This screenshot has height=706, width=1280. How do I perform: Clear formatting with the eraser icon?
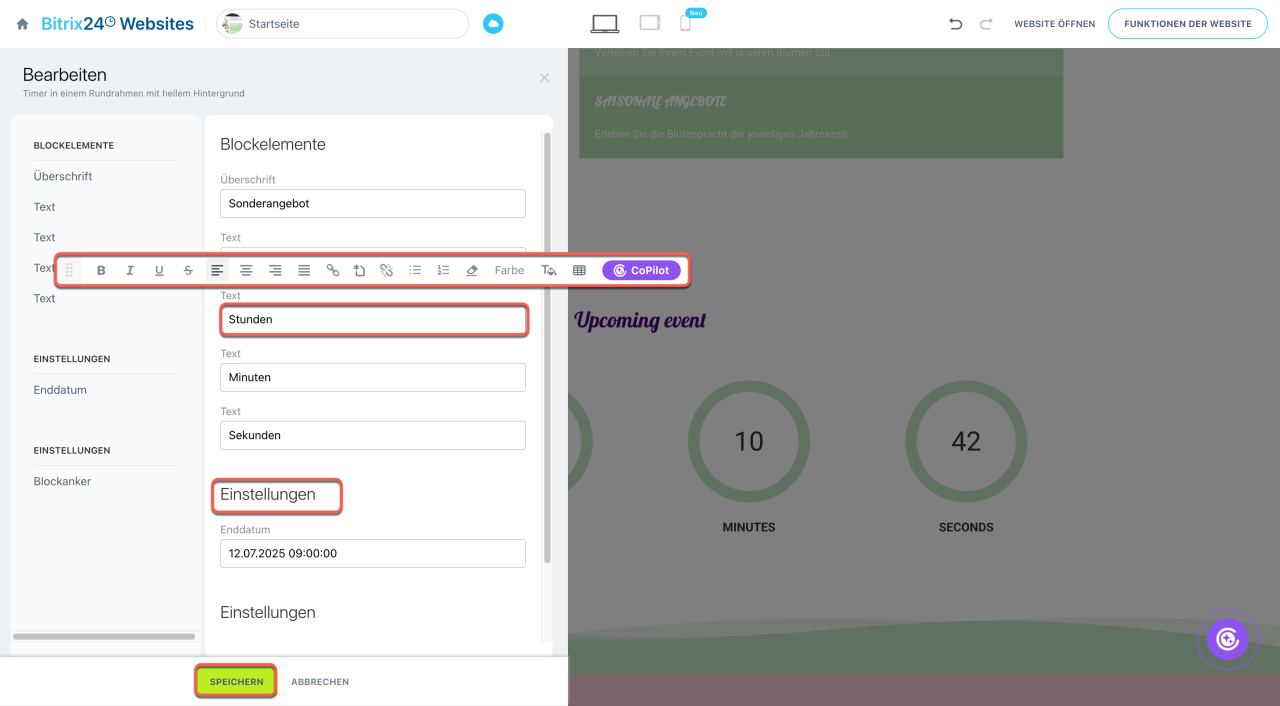[x=472, y=270]
